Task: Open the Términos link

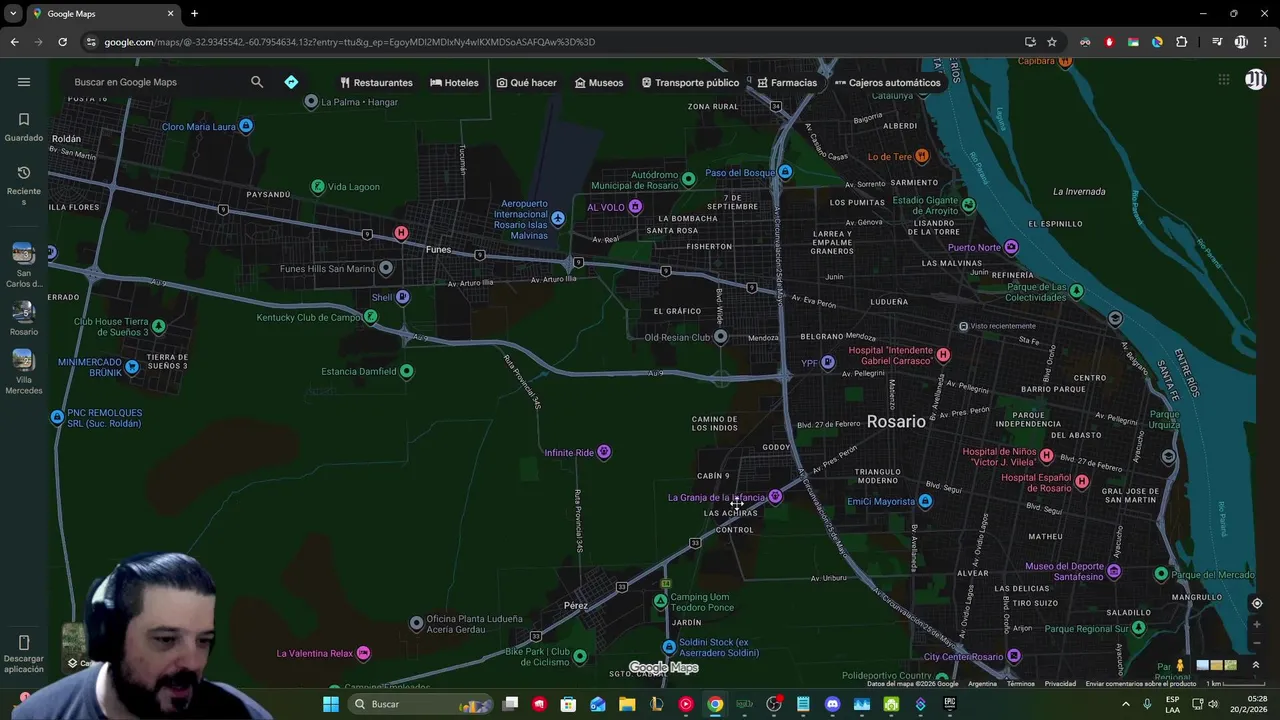Action: (x=1020, y=684)
